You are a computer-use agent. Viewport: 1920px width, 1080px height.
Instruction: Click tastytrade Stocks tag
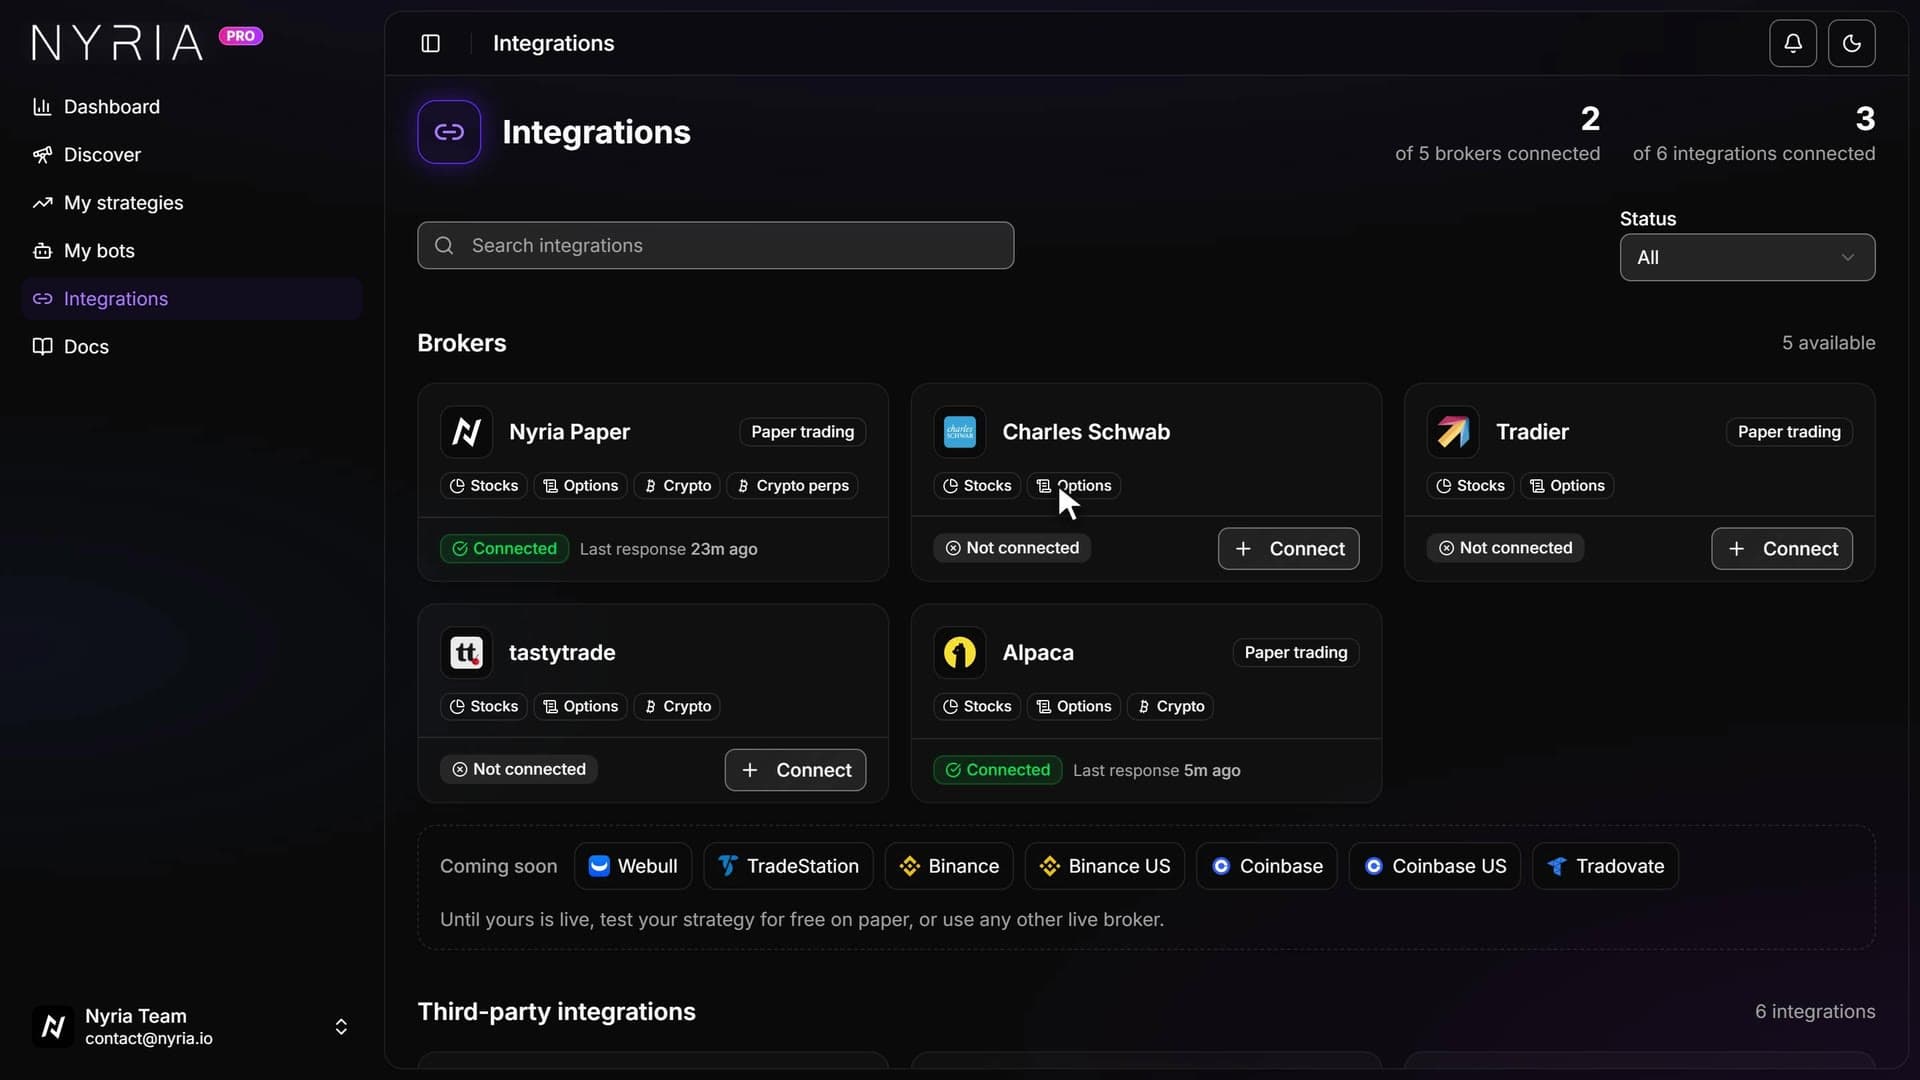coord(484,707)
